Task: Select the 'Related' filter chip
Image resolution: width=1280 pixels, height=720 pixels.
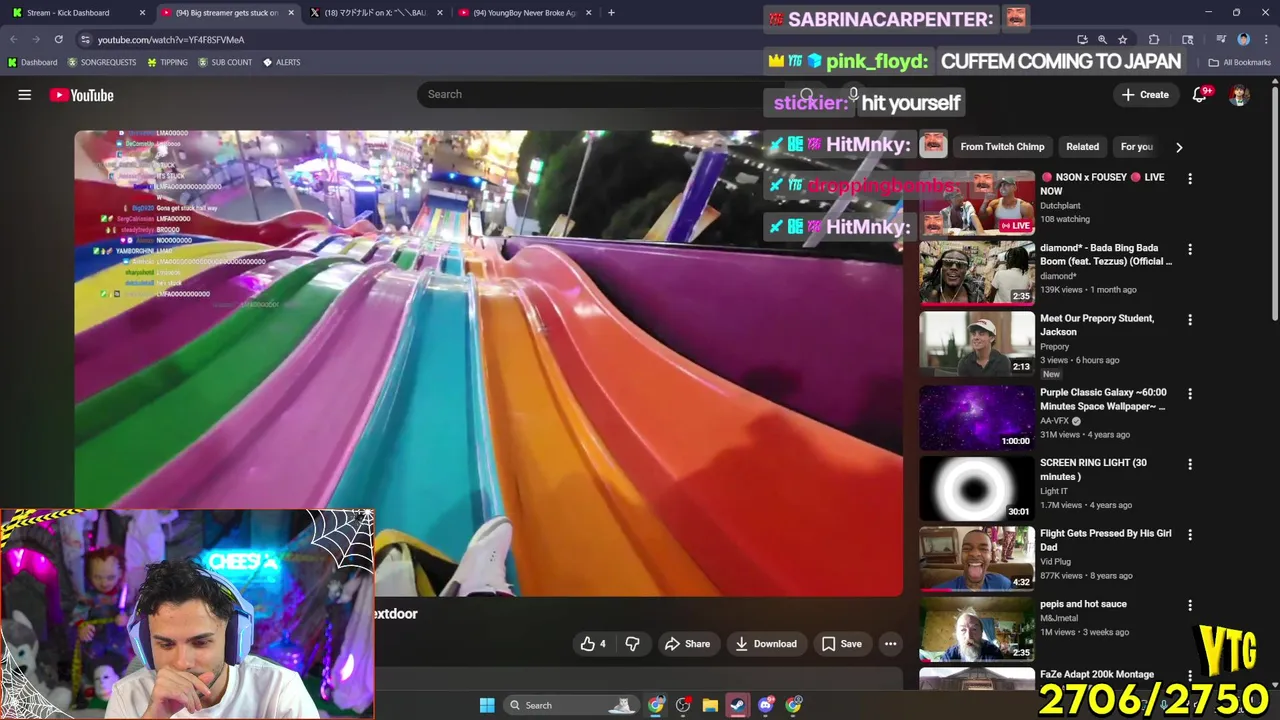Action: (1082, 147)
